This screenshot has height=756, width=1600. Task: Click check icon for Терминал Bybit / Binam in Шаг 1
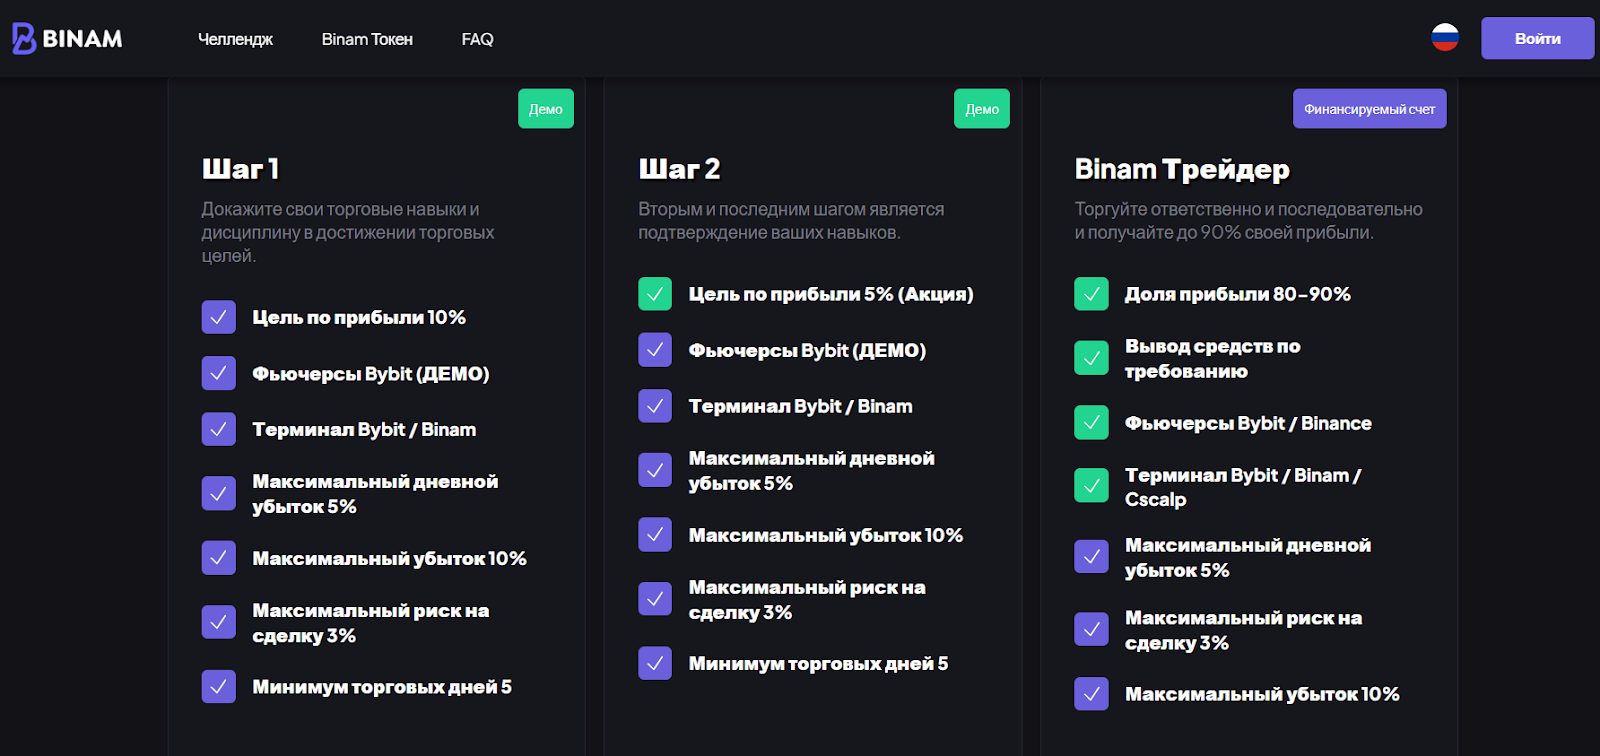tap(219, 429)
